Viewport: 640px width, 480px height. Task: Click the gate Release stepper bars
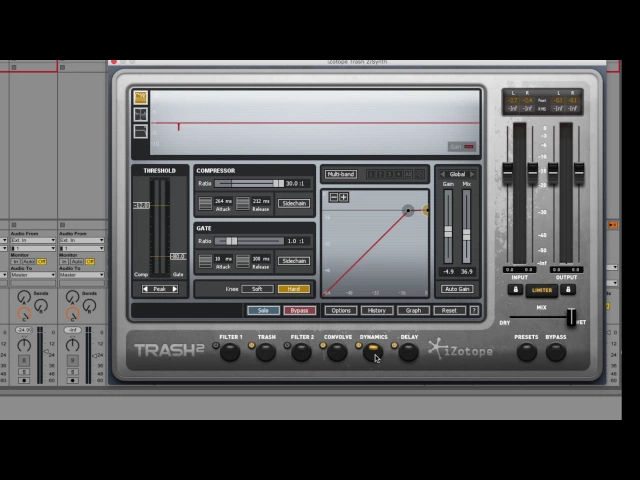(x=243, y=261)
